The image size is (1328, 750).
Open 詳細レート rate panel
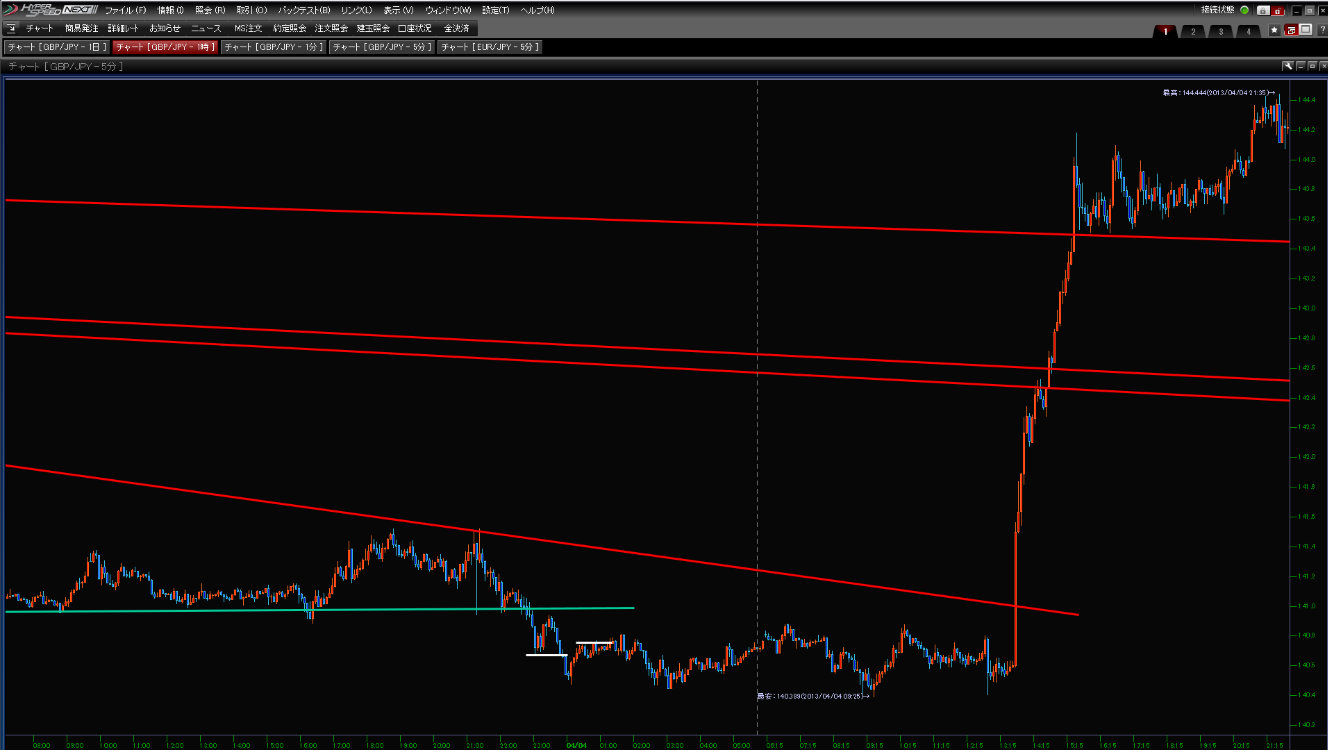[123, 28]
